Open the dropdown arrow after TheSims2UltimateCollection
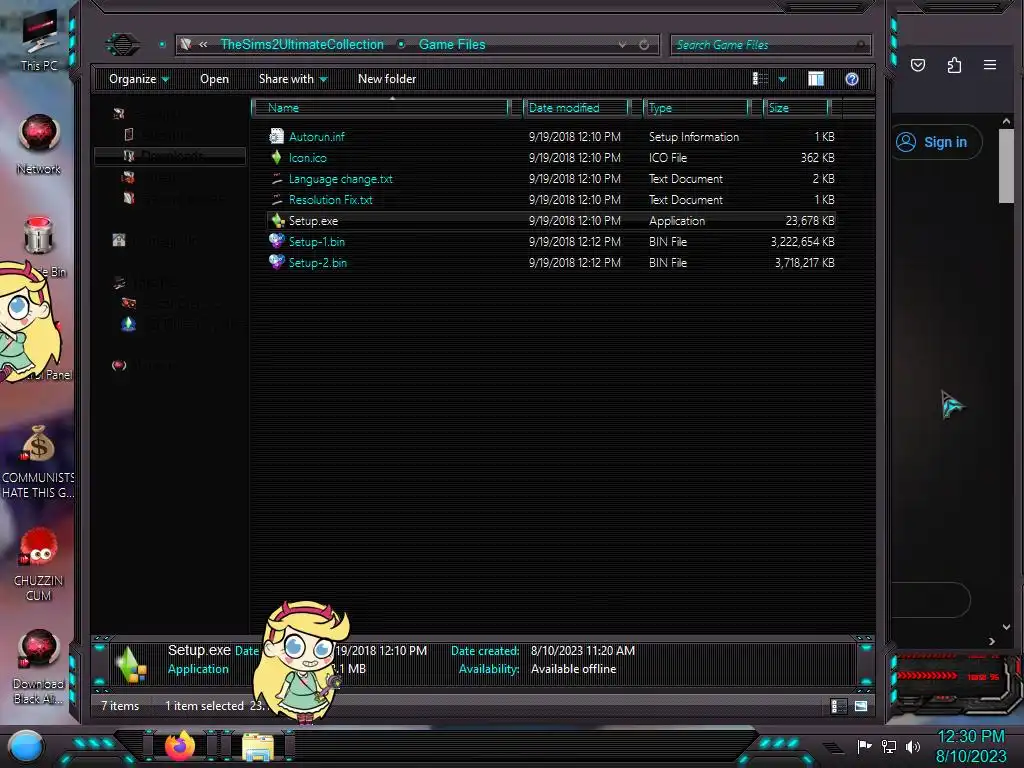This screenshot has height=768, width=1024. click(401, 44)
